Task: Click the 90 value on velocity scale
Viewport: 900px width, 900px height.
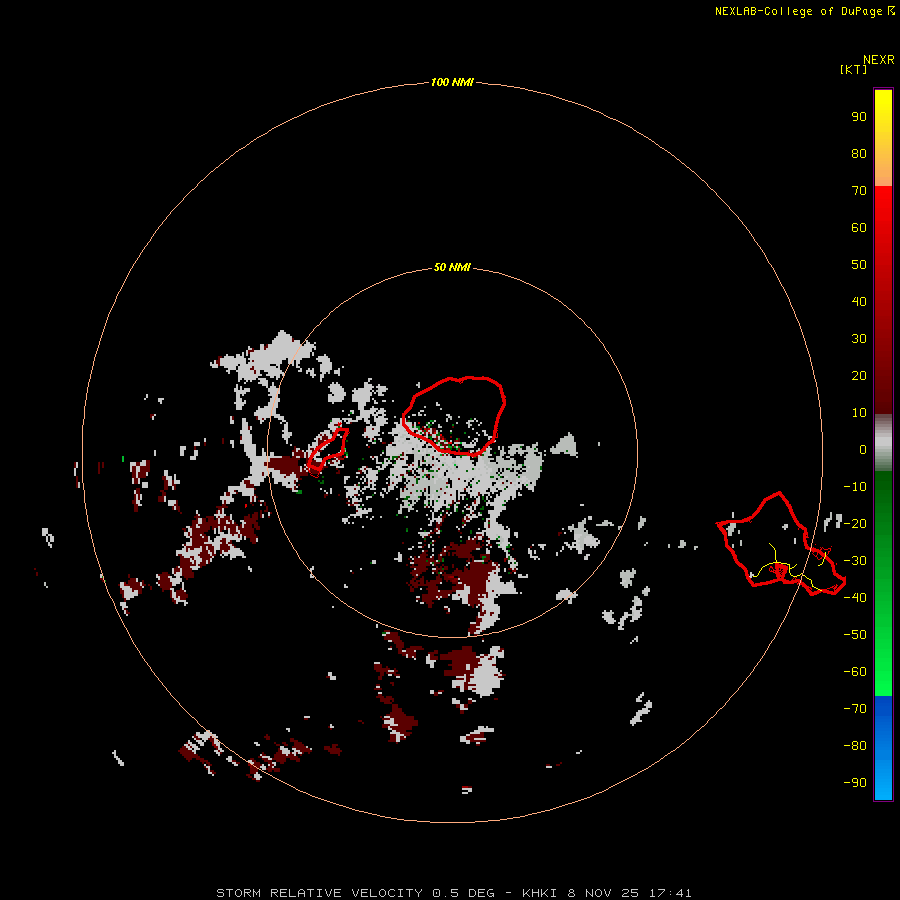Action: 859,117
